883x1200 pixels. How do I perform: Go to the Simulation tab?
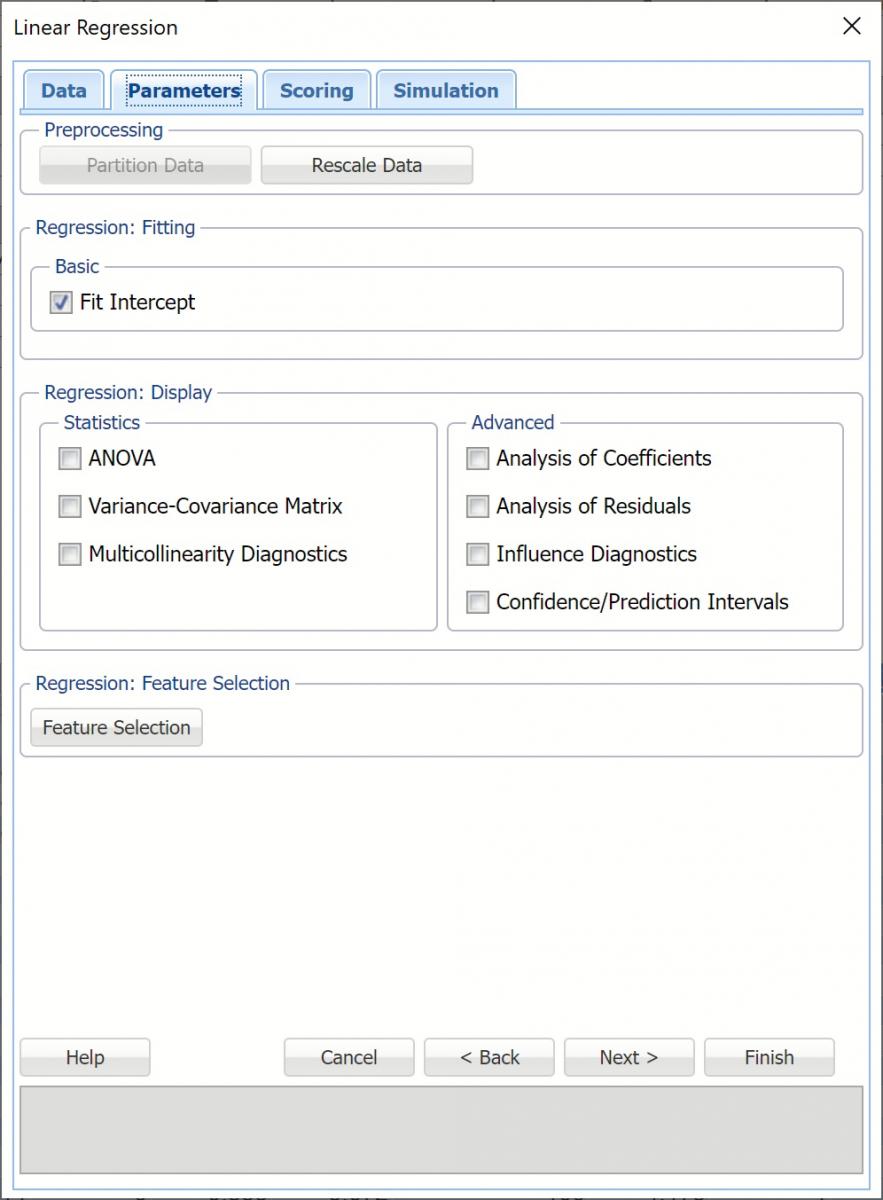[445, 91]
